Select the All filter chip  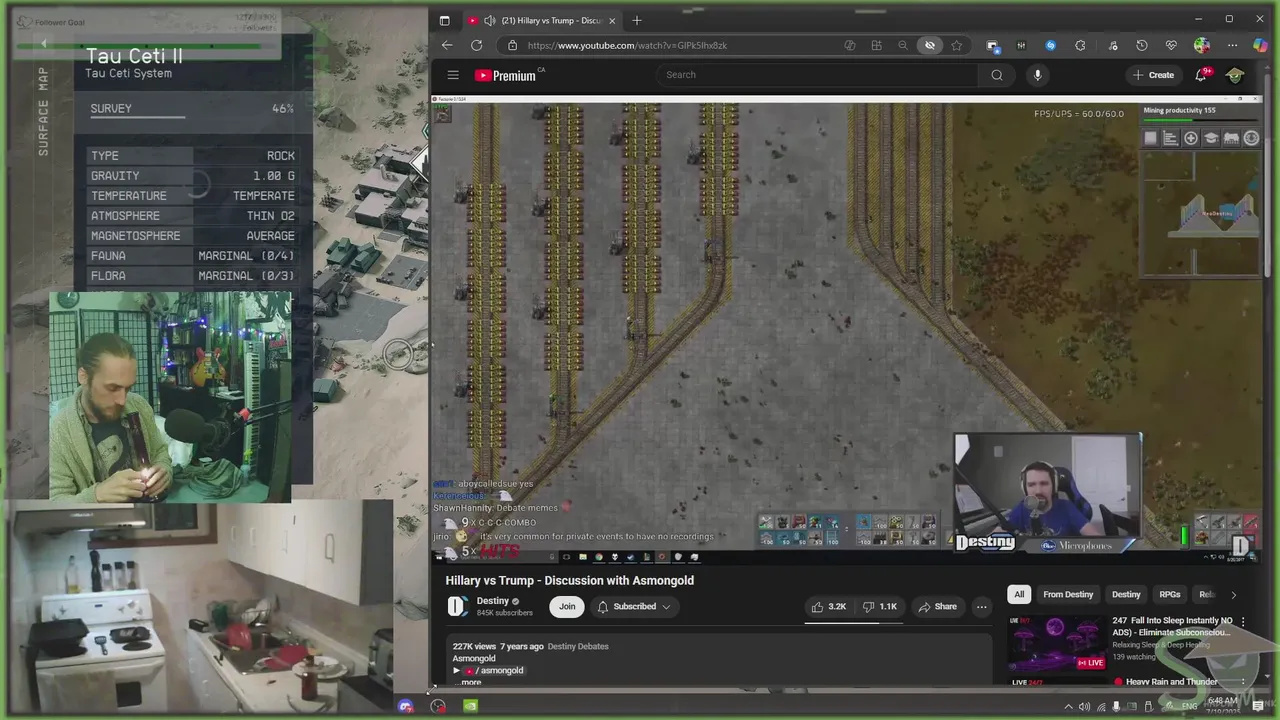click(1019, 594)
